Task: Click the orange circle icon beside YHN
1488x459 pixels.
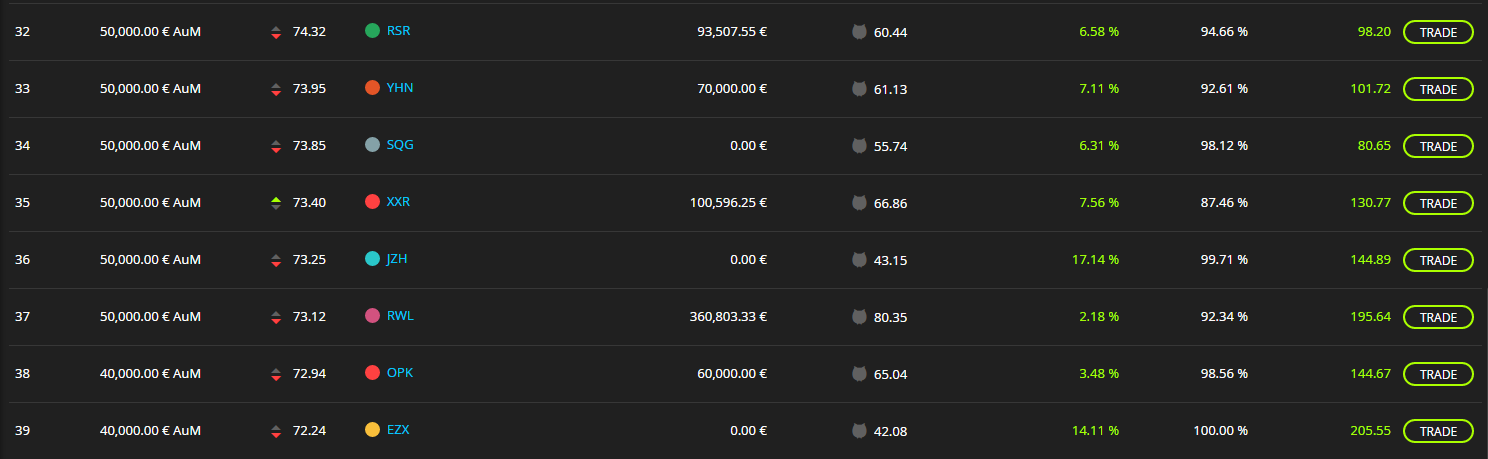Action: pyautogui.click(x=372, y=88)
